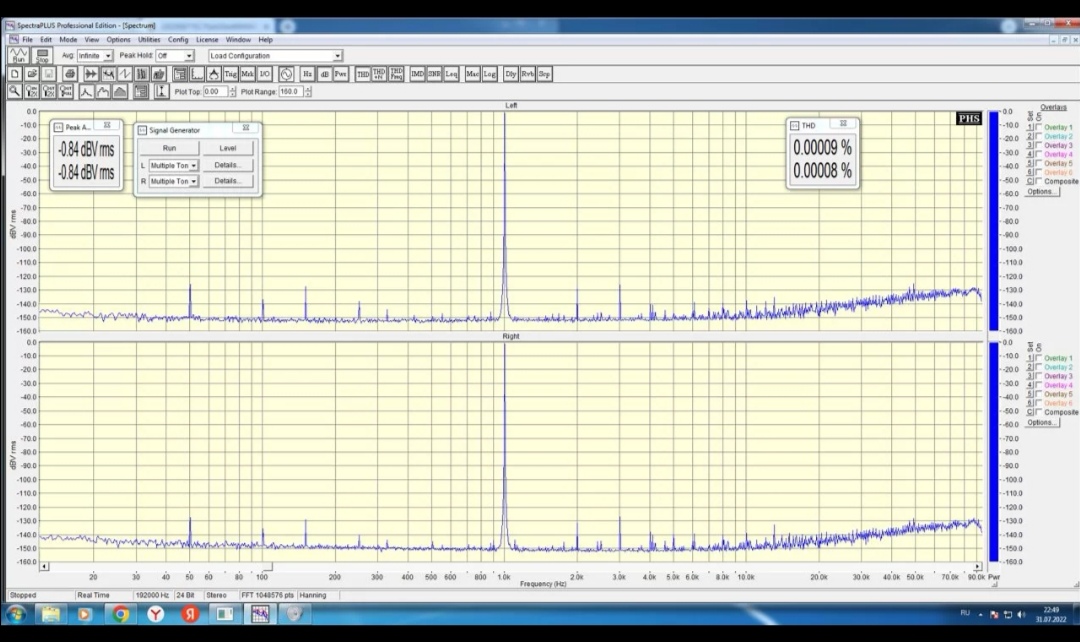
Task: Expand the Load Configuration dropdown
Action: click(x=337, y=56)
